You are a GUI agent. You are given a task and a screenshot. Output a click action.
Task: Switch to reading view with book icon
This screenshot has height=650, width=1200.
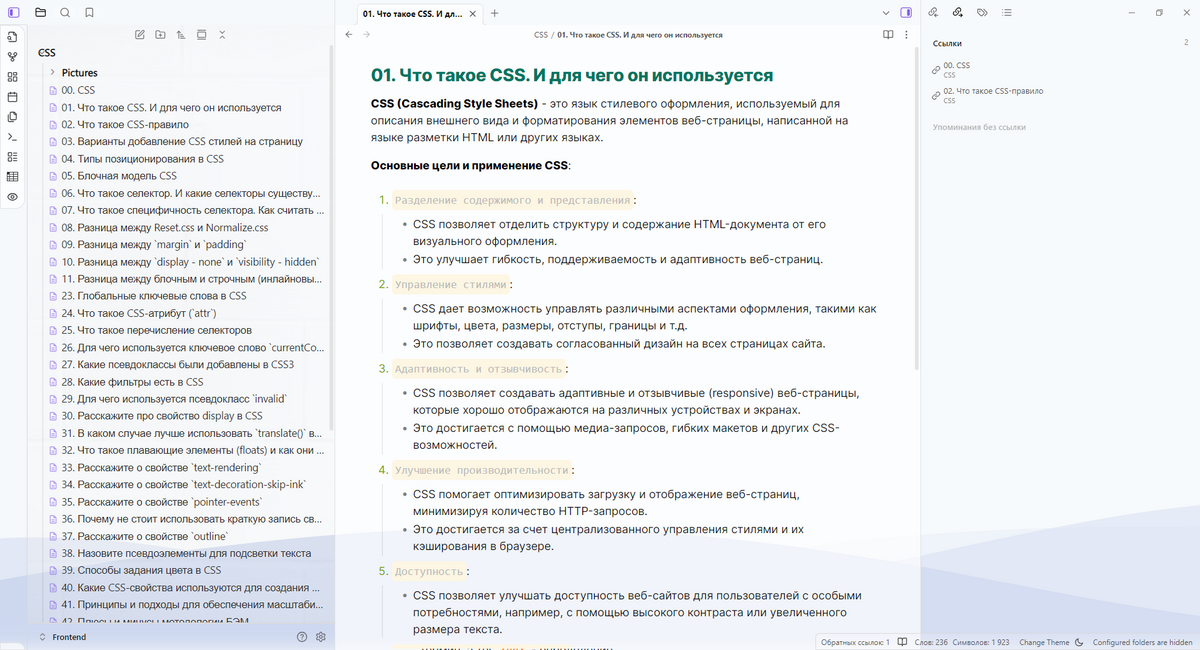pos(887,35)
